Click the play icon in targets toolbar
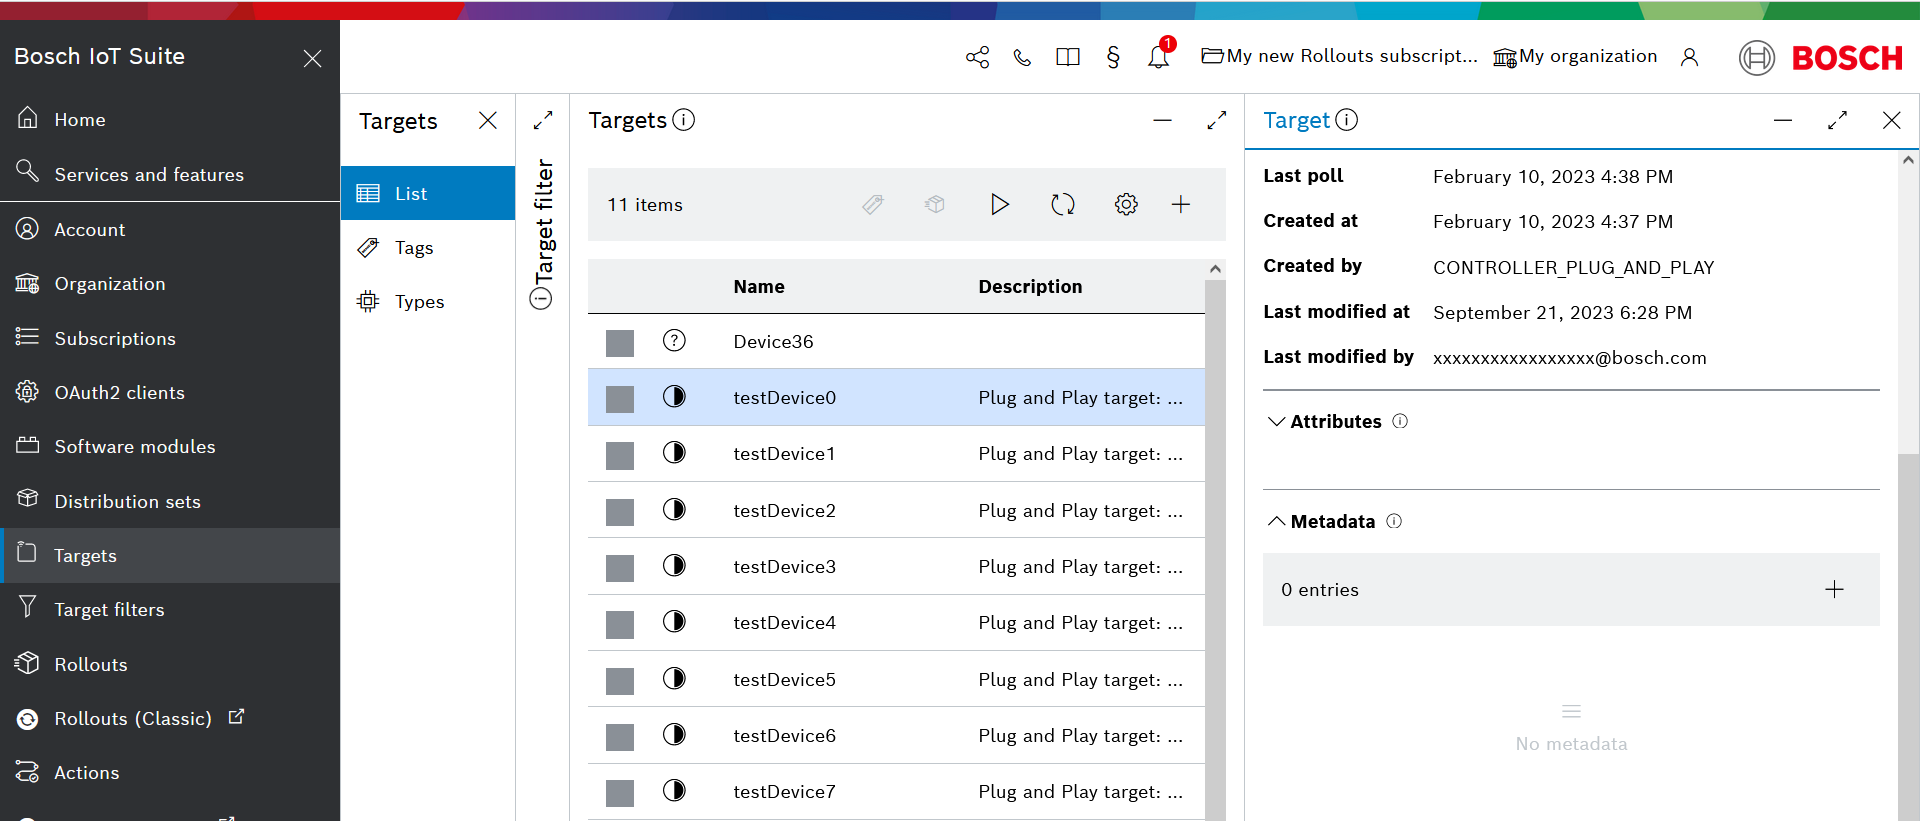This screenshot has width=1920, height=821. click(x=999, y=205)
